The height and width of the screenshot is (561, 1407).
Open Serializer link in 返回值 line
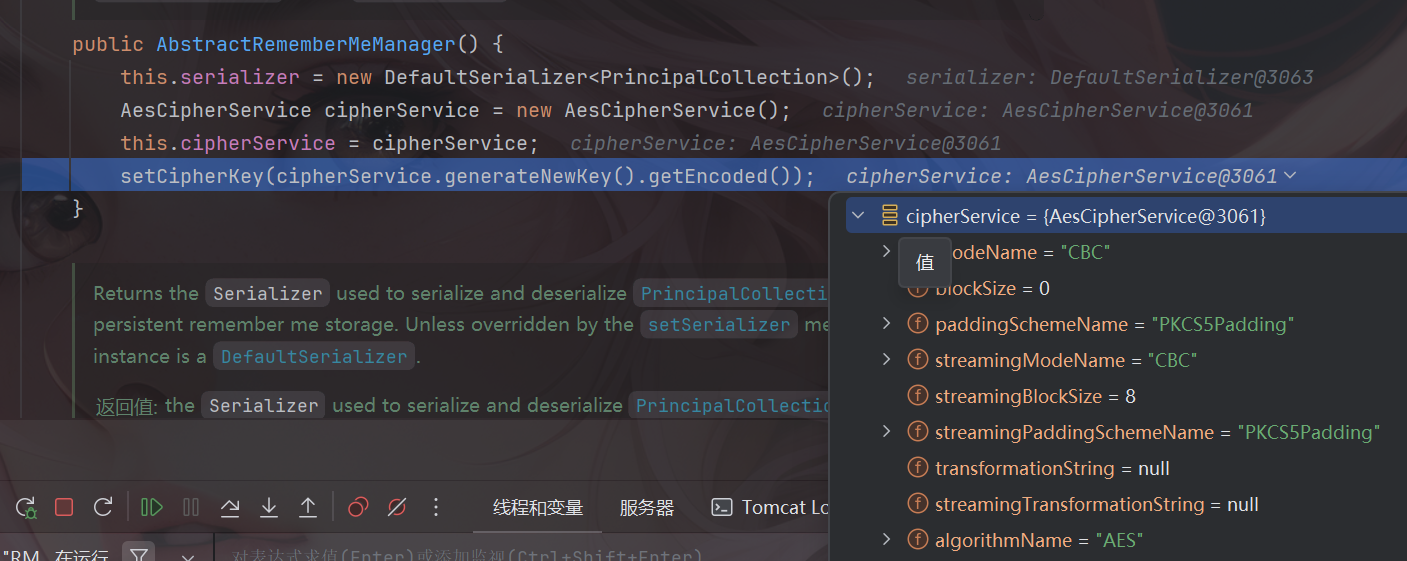263,405
